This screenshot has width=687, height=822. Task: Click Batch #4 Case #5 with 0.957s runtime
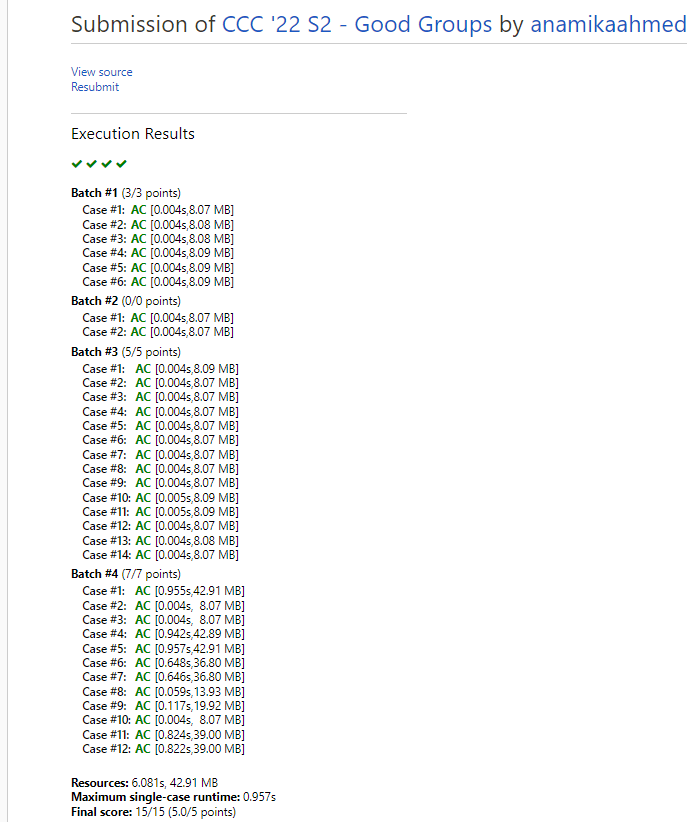pos(164,649)
